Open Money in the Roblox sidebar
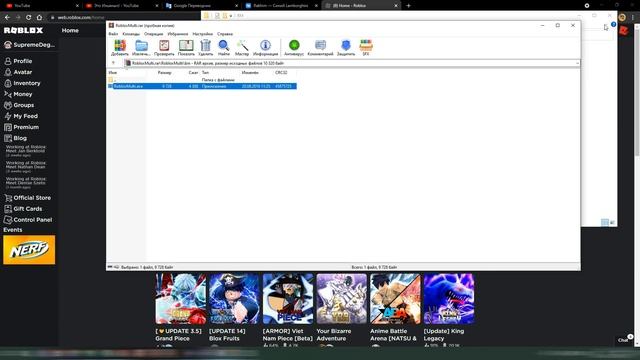The height and width of the screenshot is (360, 640). 18,94
